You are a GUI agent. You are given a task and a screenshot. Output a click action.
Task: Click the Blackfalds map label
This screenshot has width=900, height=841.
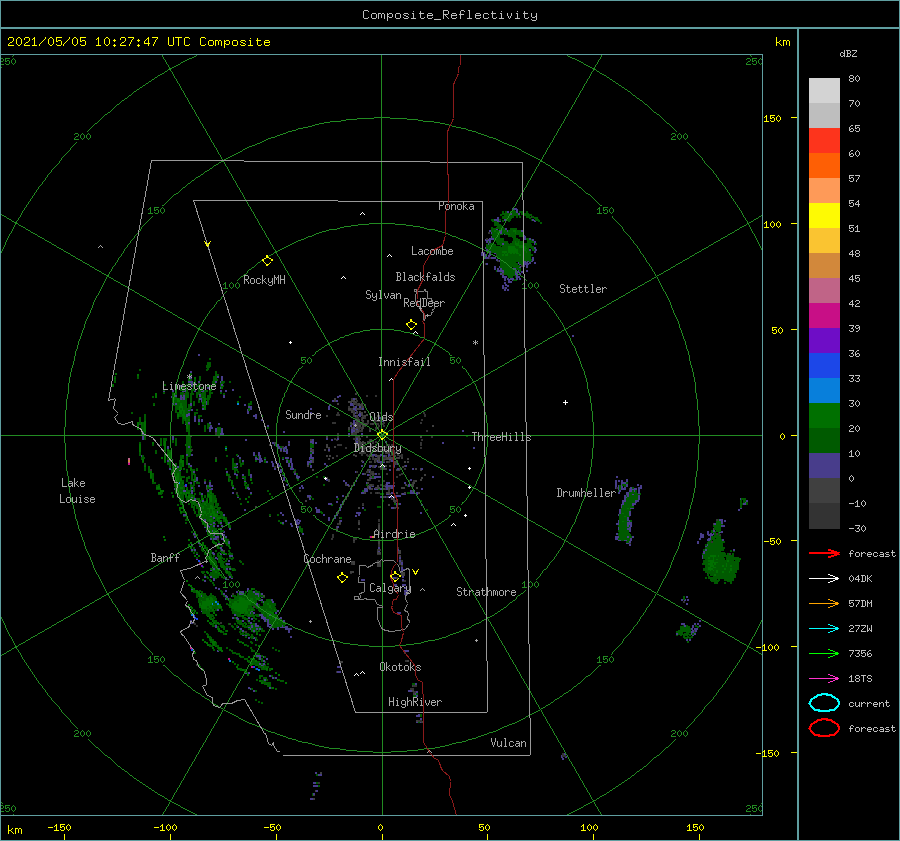pyautogui.click(x=425, y=277)
